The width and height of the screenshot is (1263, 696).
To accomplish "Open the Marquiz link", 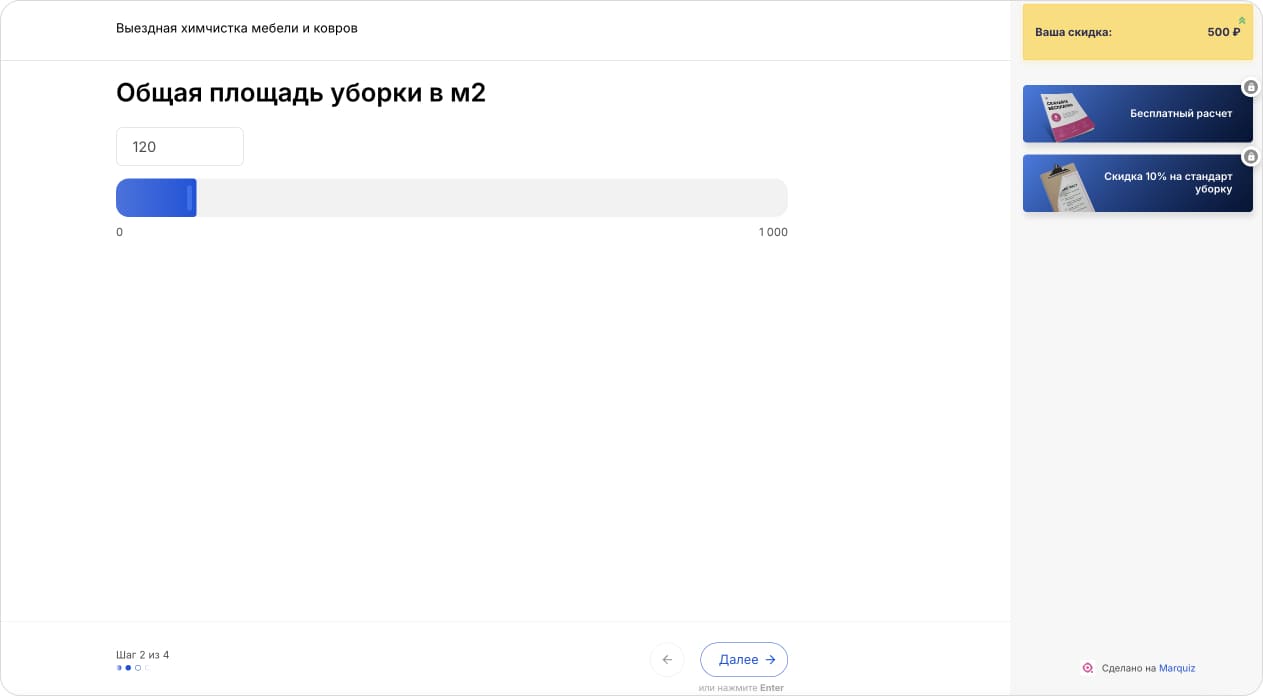I will pos(1177,668).
